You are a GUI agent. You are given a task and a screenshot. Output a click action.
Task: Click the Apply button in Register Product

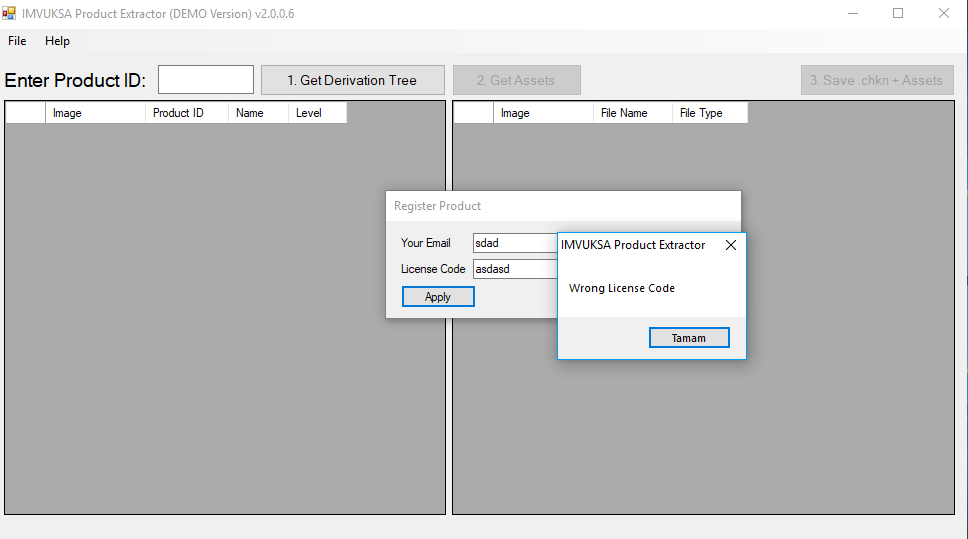tap(438, 296)
